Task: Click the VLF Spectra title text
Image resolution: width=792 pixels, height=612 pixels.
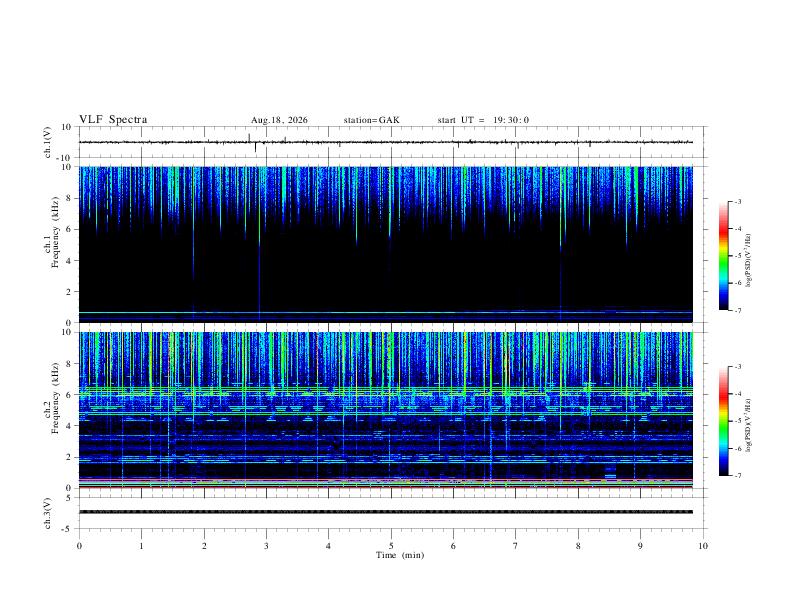Action: 113,120
